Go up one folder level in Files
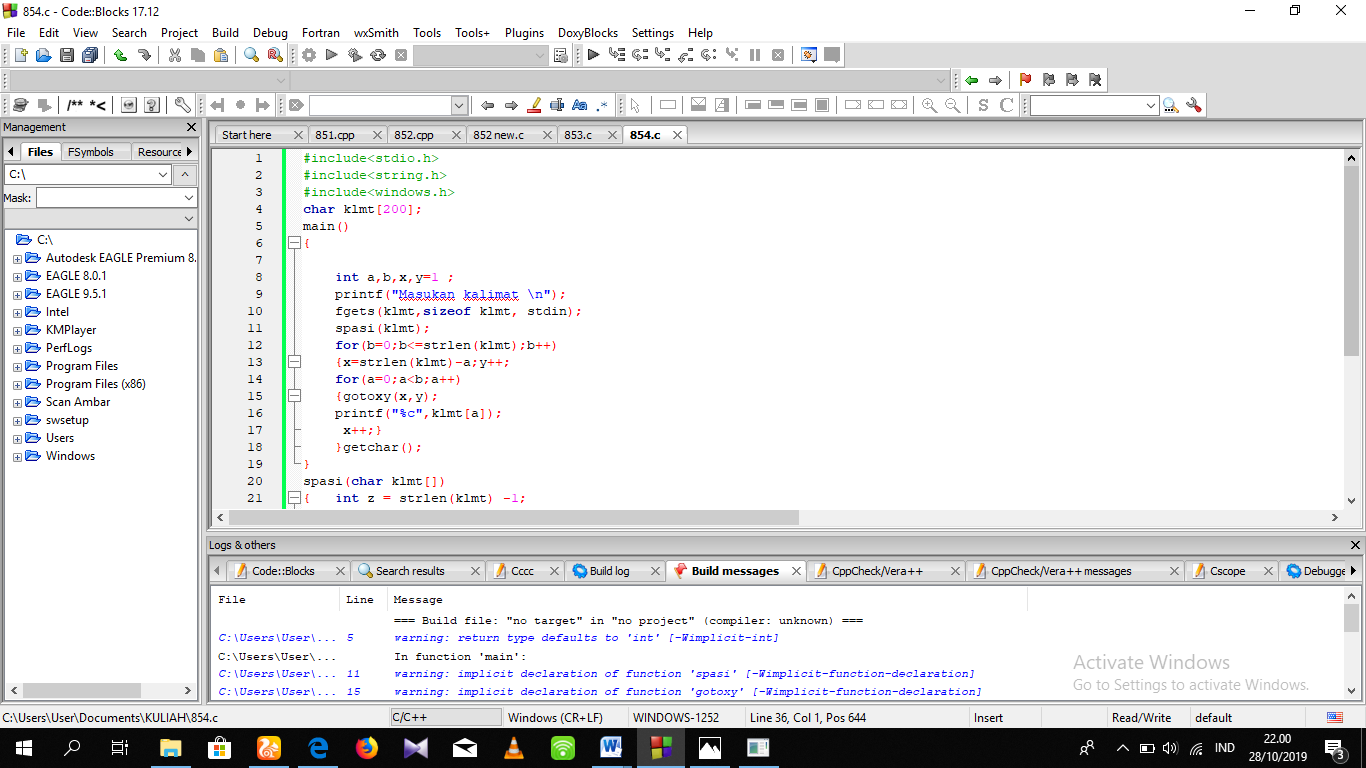This screenshot has height=768, width=1366. [x=185, y=175]
